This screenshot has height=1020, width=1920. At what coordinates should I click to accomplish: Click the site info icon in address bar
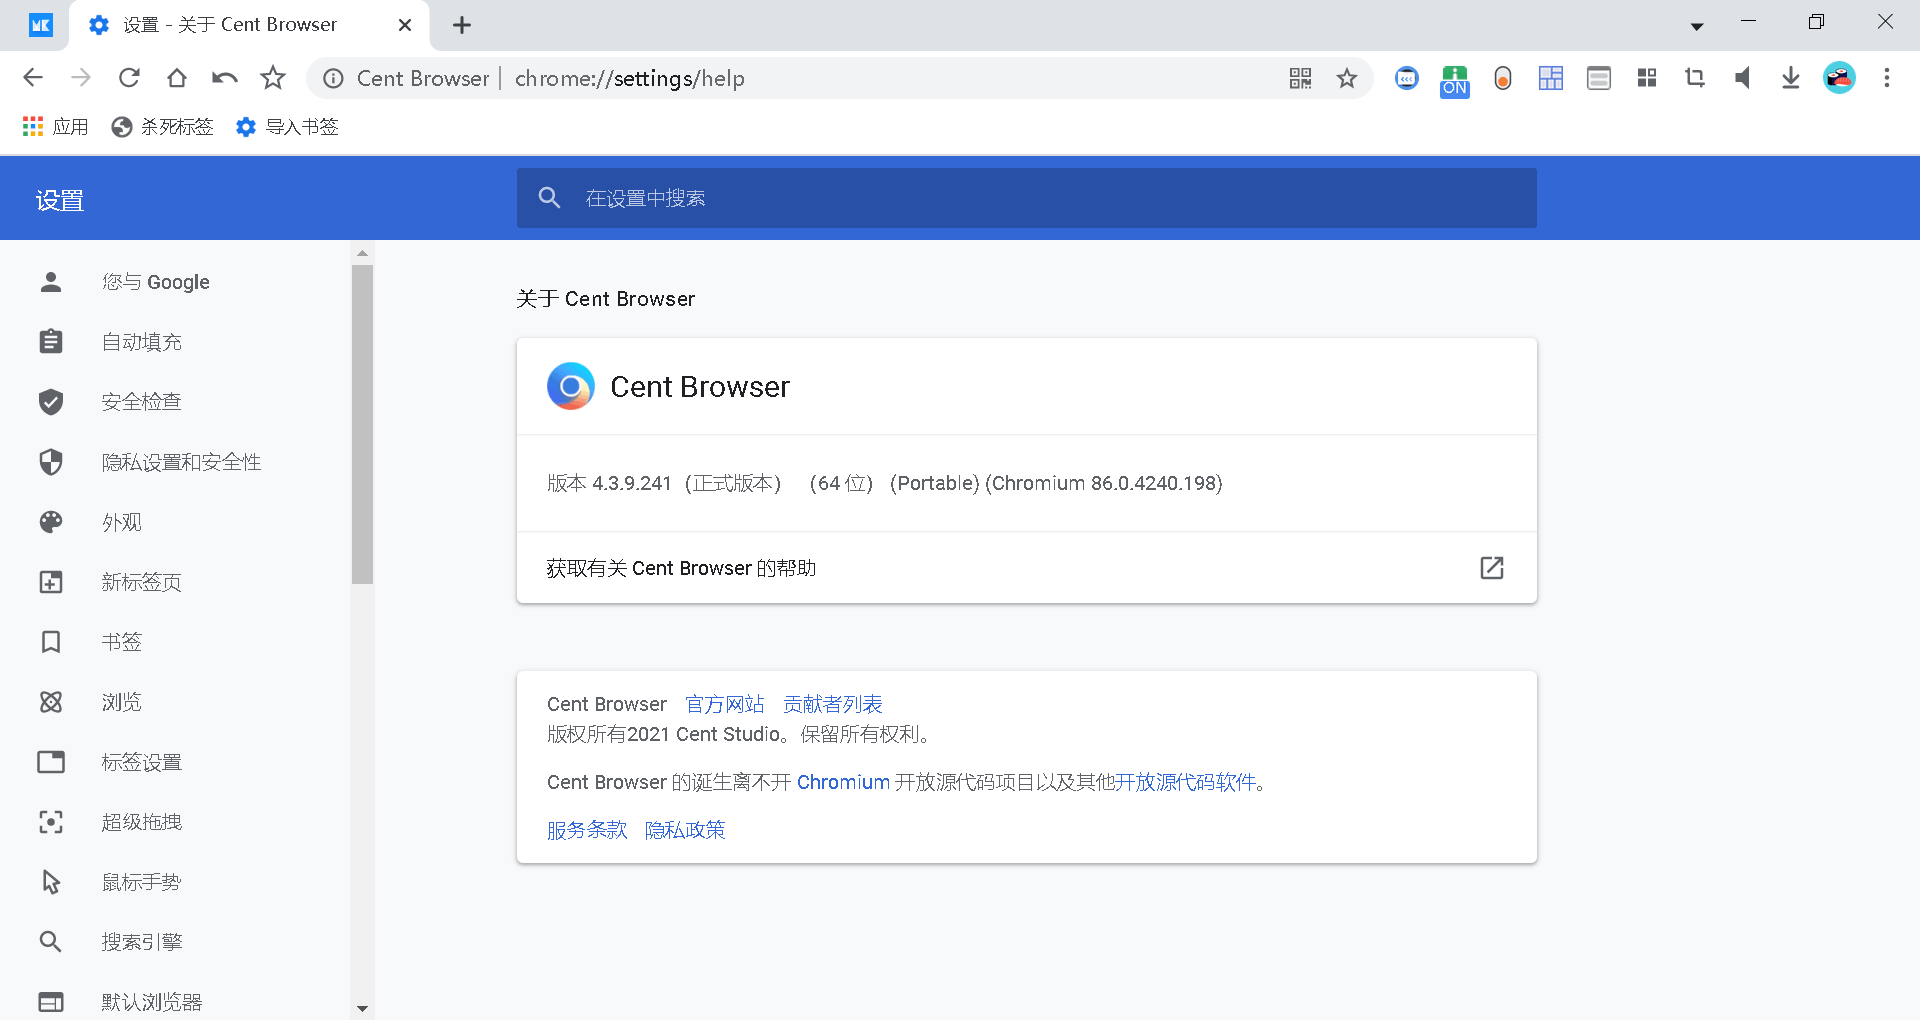tap(334, 78)
